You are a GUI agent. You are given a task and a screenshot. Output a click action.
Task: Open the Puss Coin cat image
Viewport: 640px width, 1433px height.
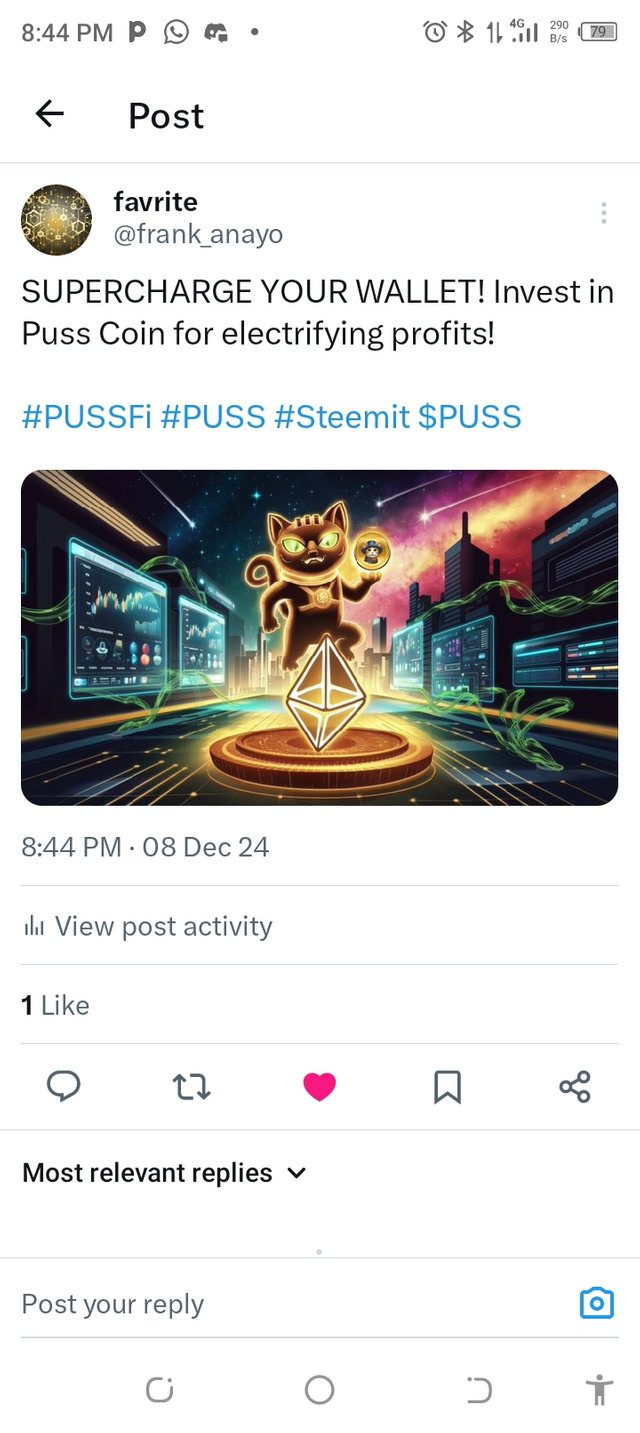[x=319, y=637]
